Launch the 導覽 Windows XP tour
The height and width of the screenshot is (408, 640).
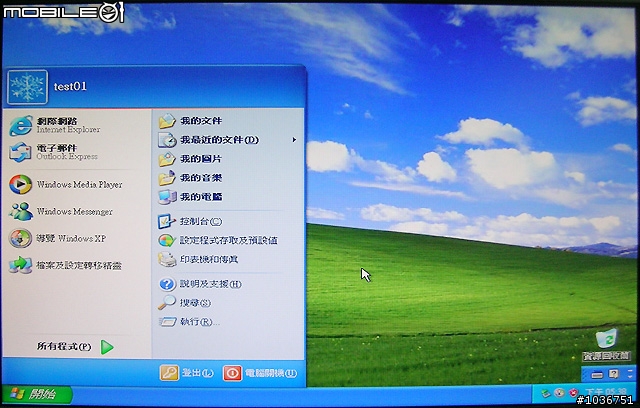(x=58, y=238)
